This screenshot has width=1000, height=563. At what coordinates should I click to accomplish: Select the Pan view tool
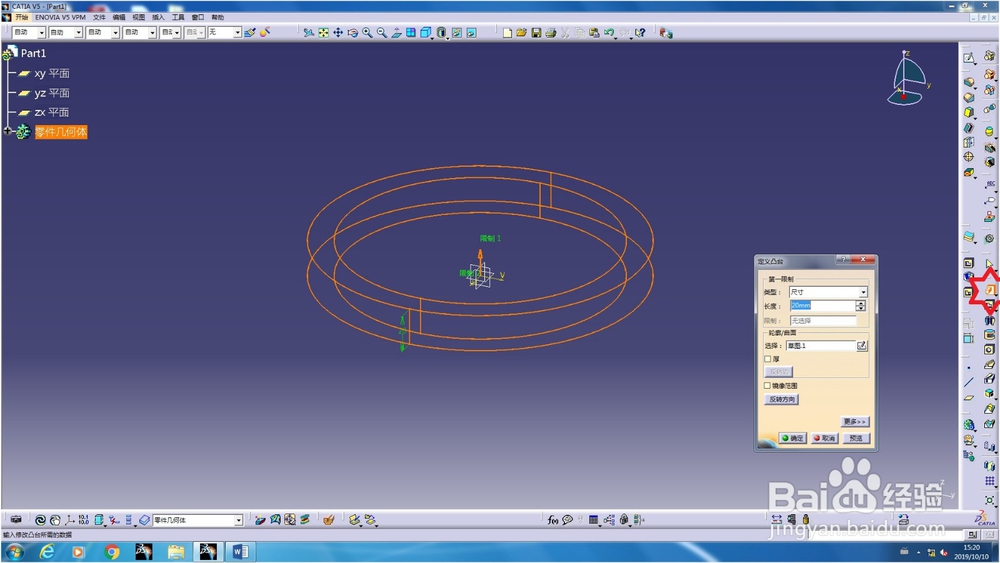pos(338,33)
